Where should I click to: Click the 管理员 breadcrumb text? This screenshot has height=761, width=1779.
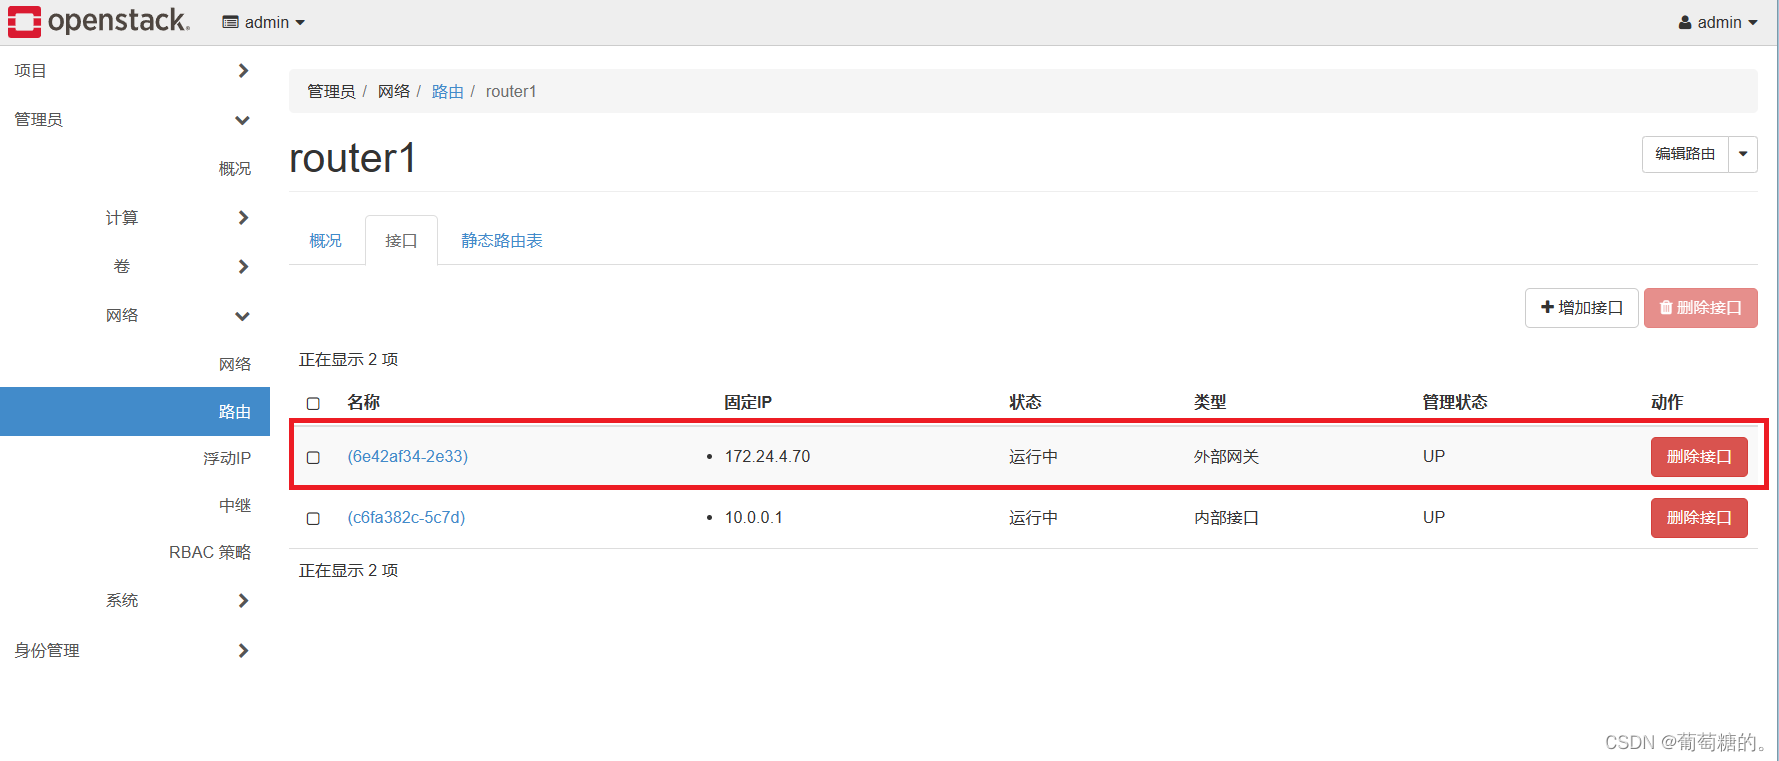point(331,91)
